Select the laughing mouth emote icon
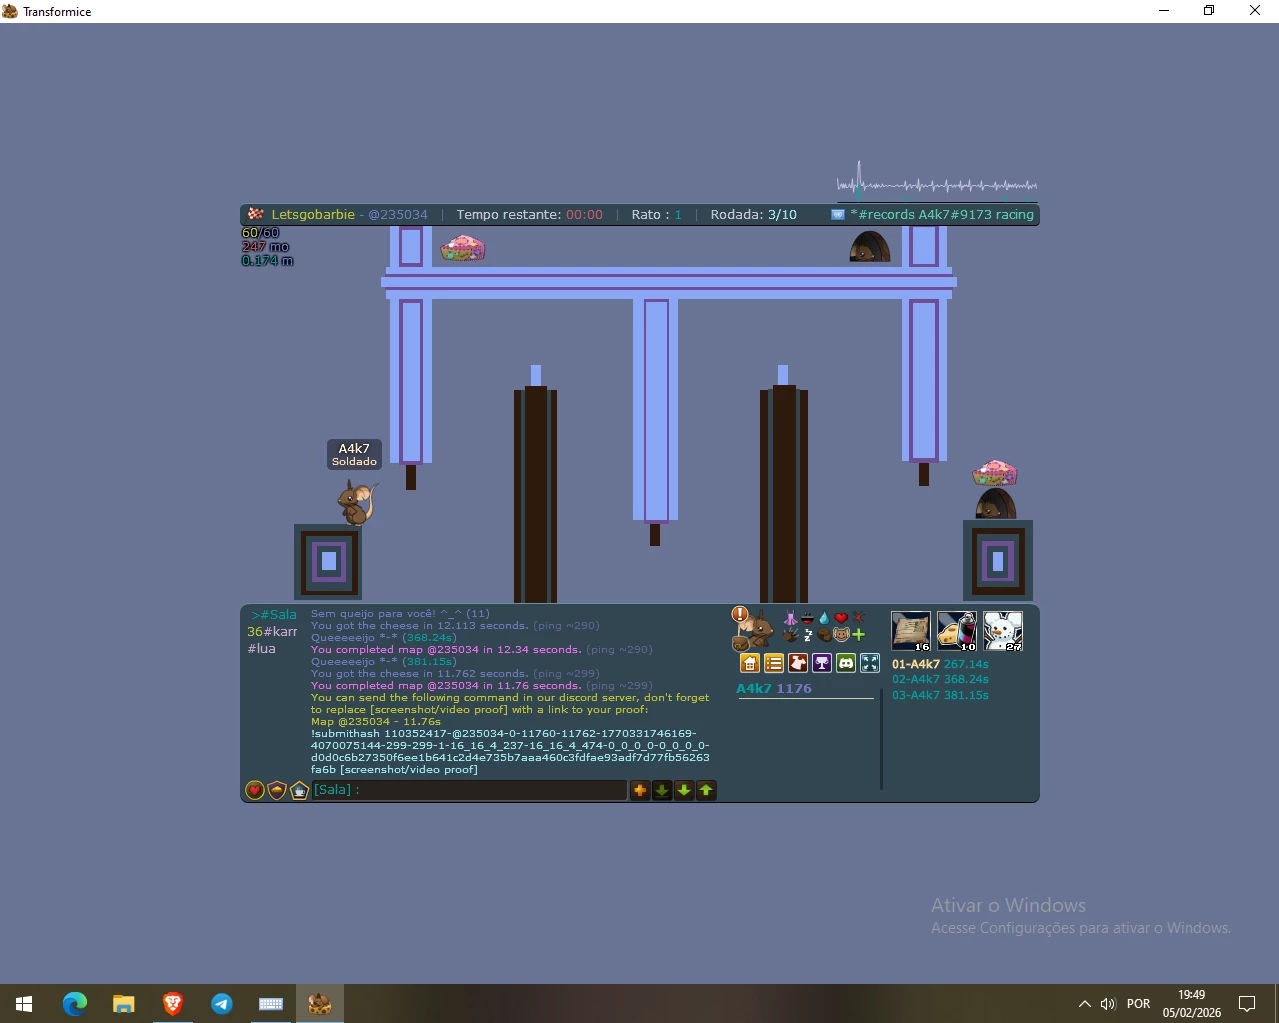Screen dimensions: 1279x1023 pos(807,618)
